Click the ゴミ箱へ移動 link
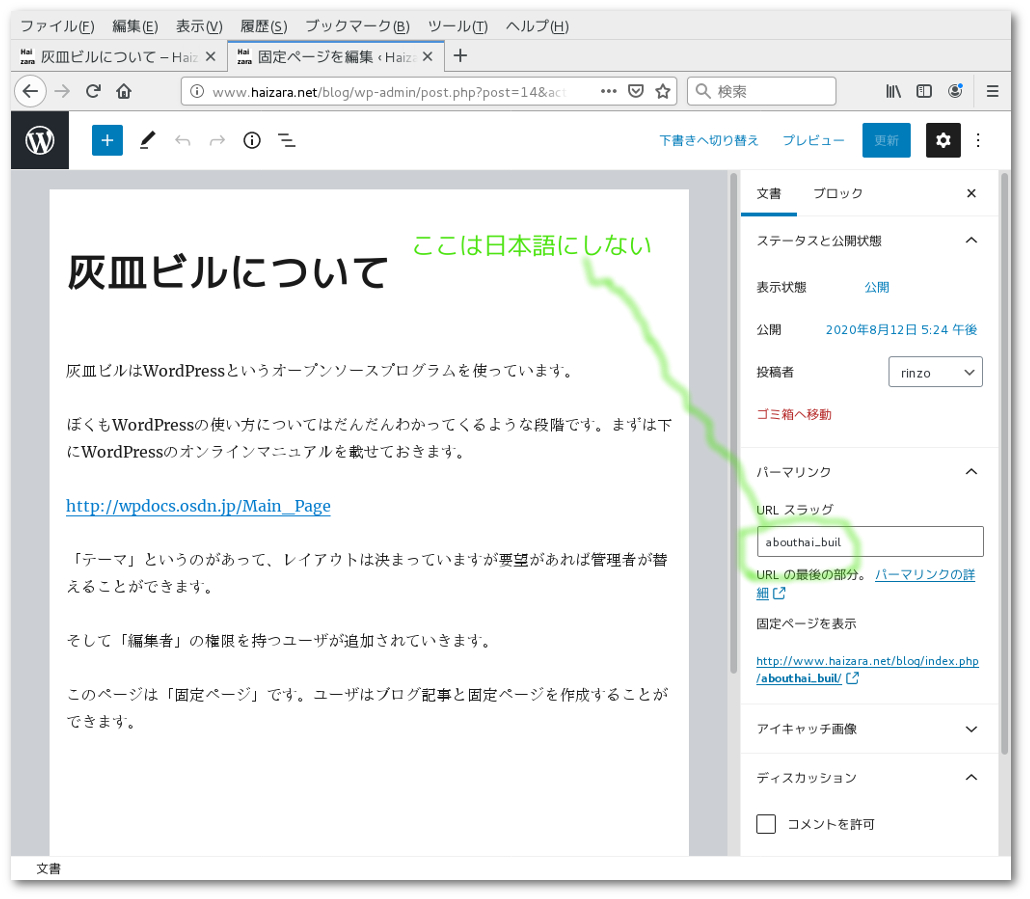Viewport: 1030px width, 899px height. (x=794, y=414)
